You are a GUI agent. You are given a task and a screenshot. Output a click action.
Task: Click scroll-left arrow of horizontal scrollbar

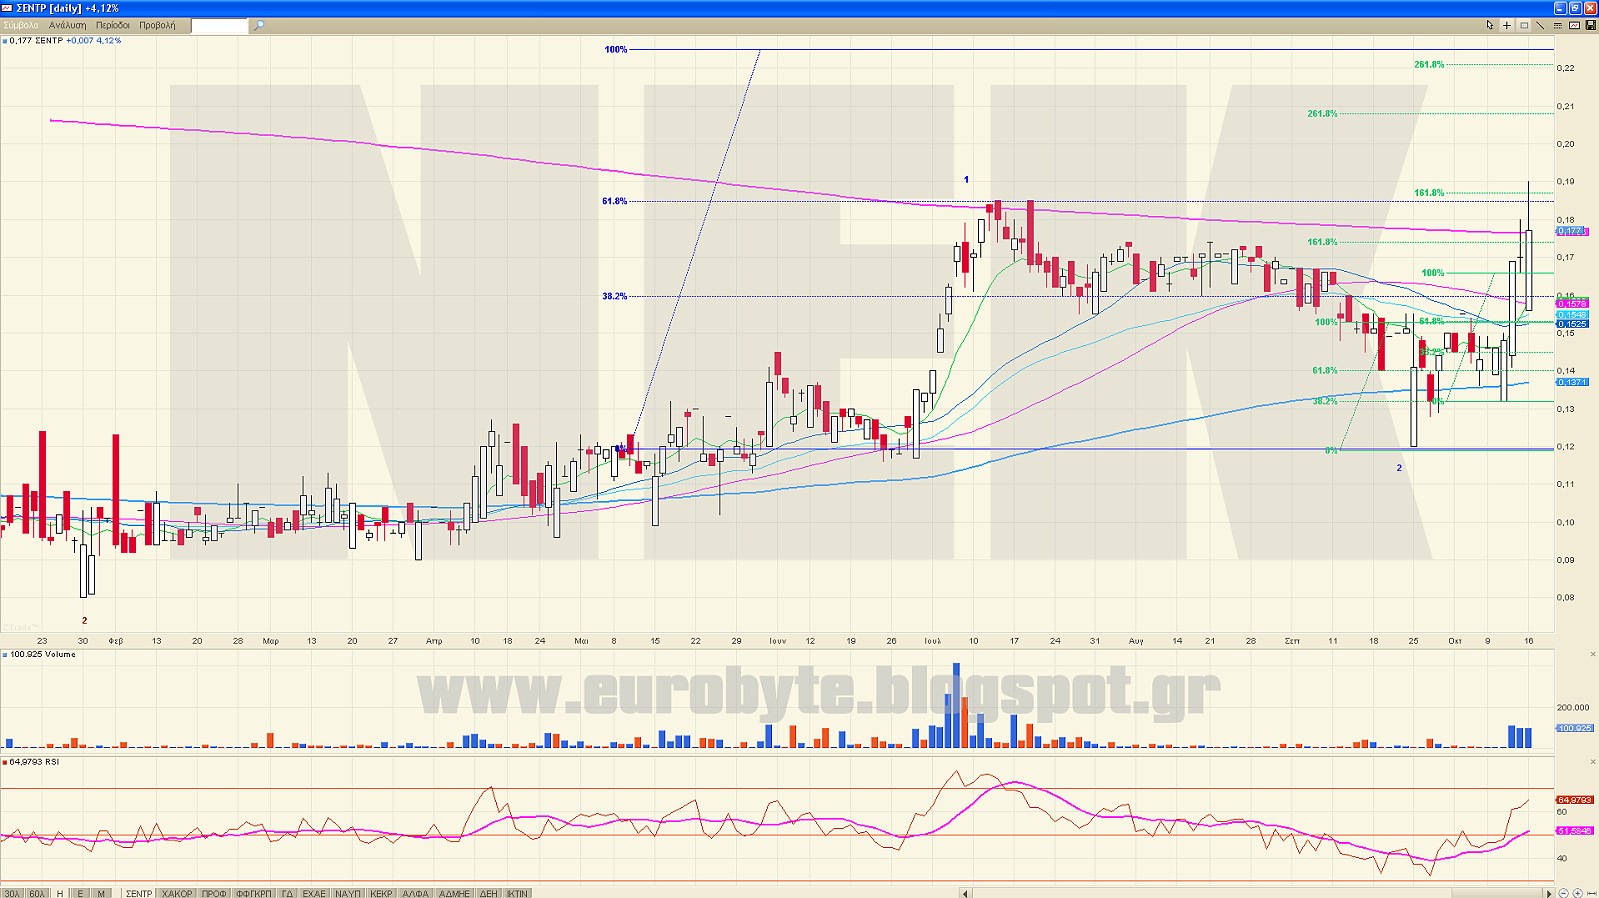click(965, 893)
